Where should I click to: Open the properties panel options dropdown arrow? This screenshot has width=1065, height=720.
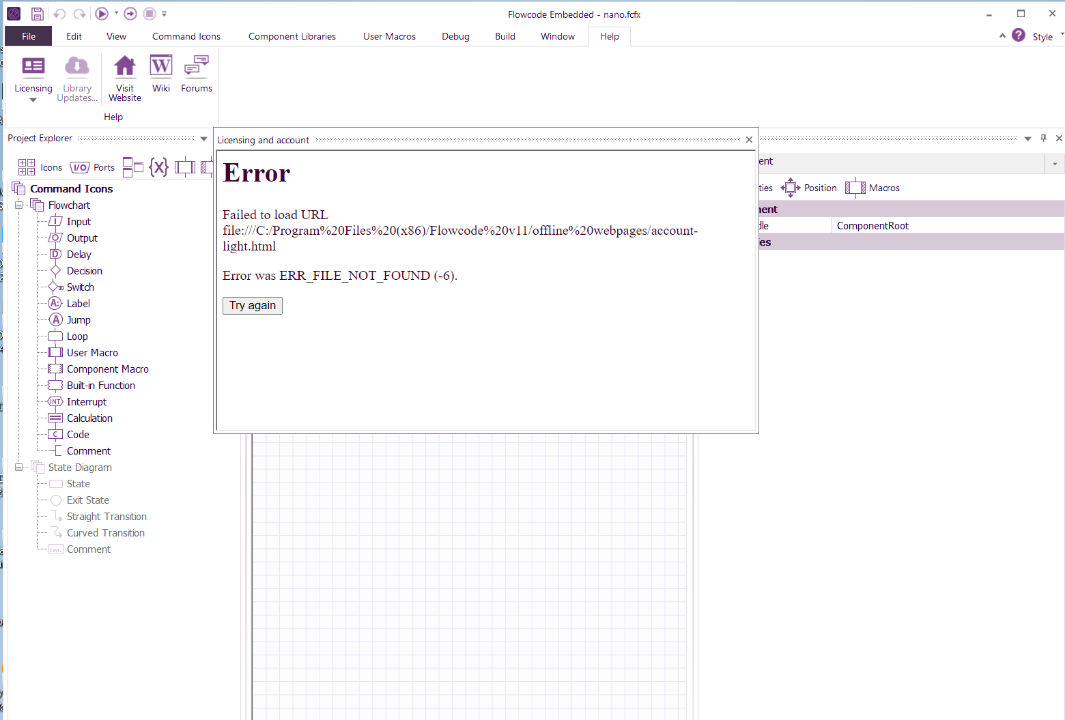(1027, 139)
